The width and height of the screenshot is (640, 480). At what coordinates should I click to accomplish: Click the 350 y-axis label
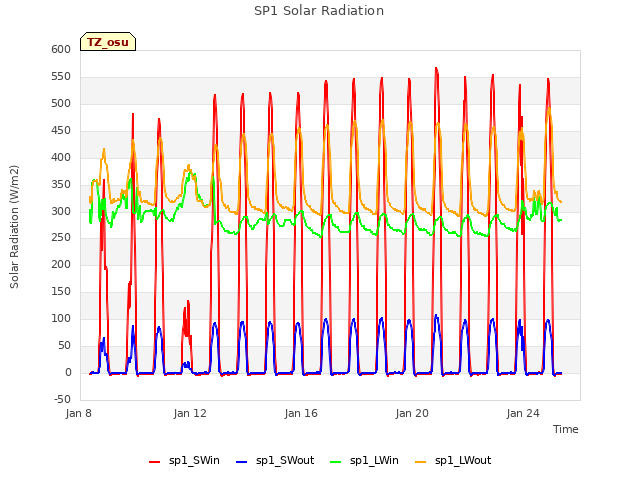click(61, 184)
